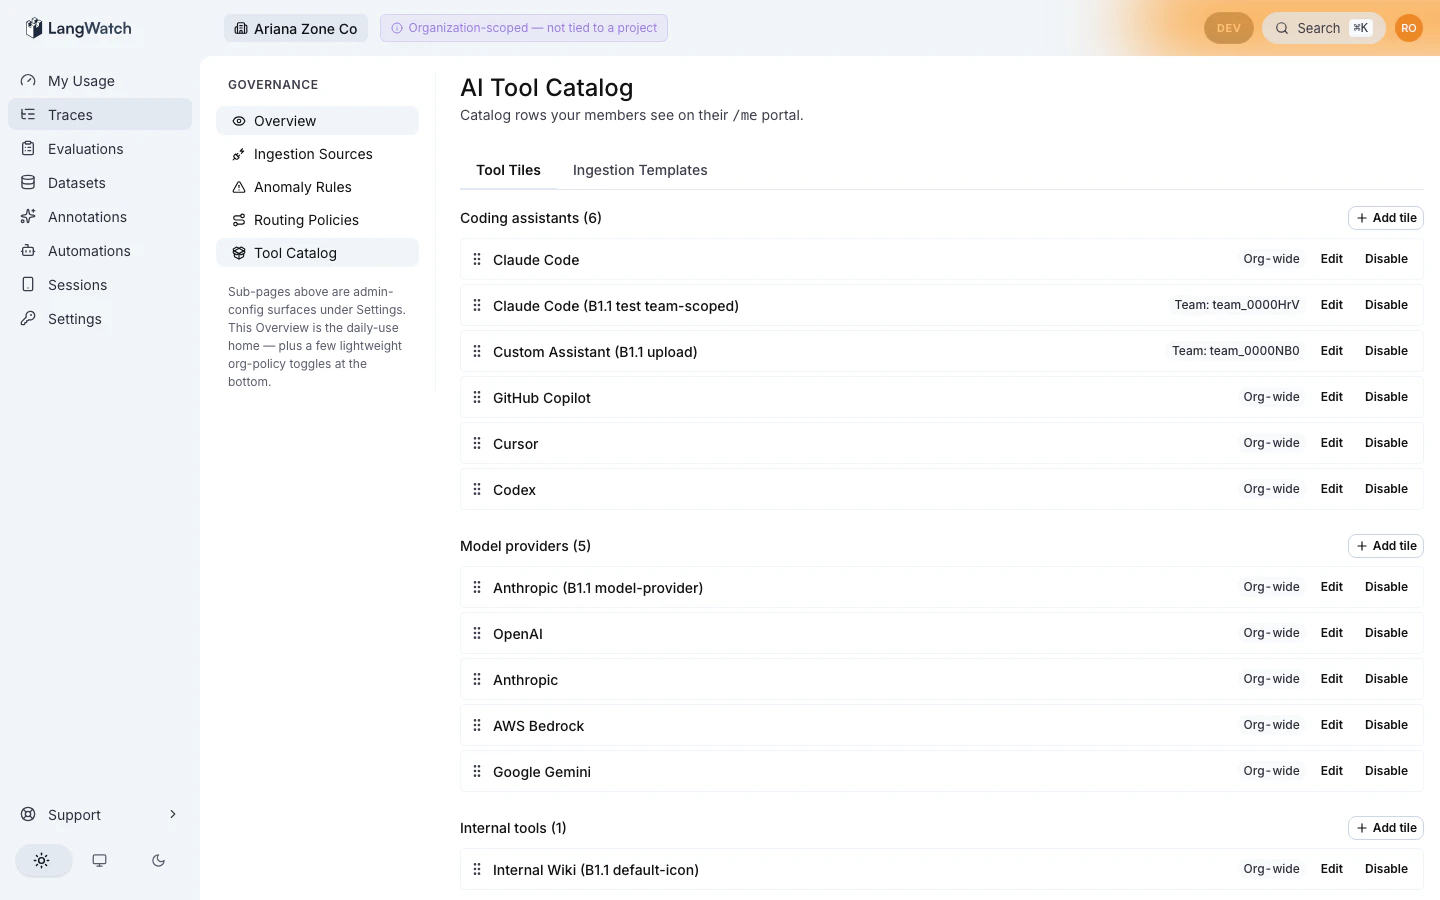Viewport: 1440px width, 900px height.
Task: Click the Support lifebuoy icon
Action: (28, 815)
